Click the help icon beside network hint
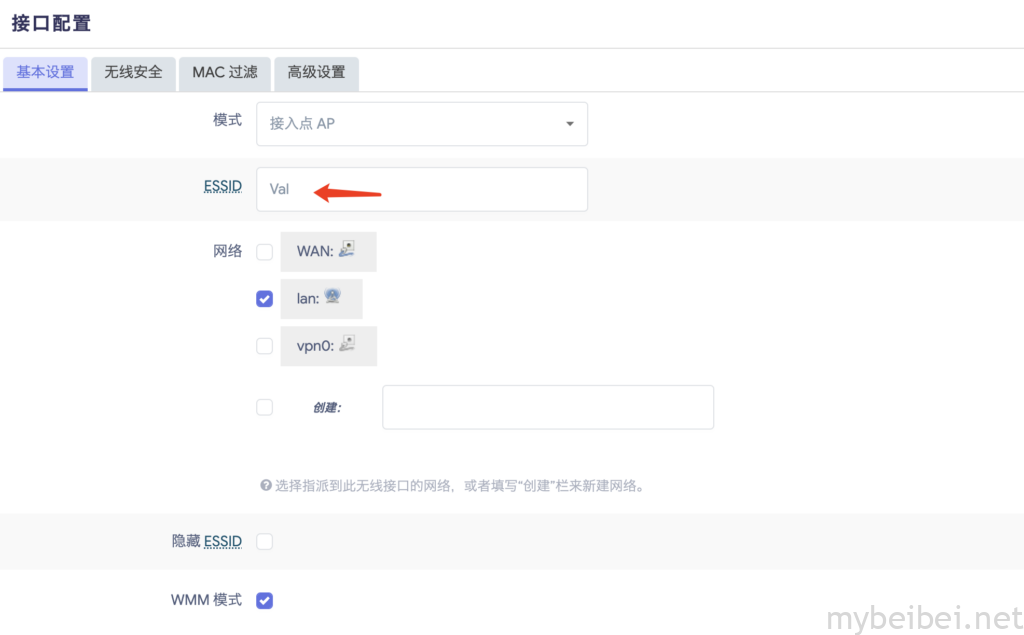 [x=266, y=485]
